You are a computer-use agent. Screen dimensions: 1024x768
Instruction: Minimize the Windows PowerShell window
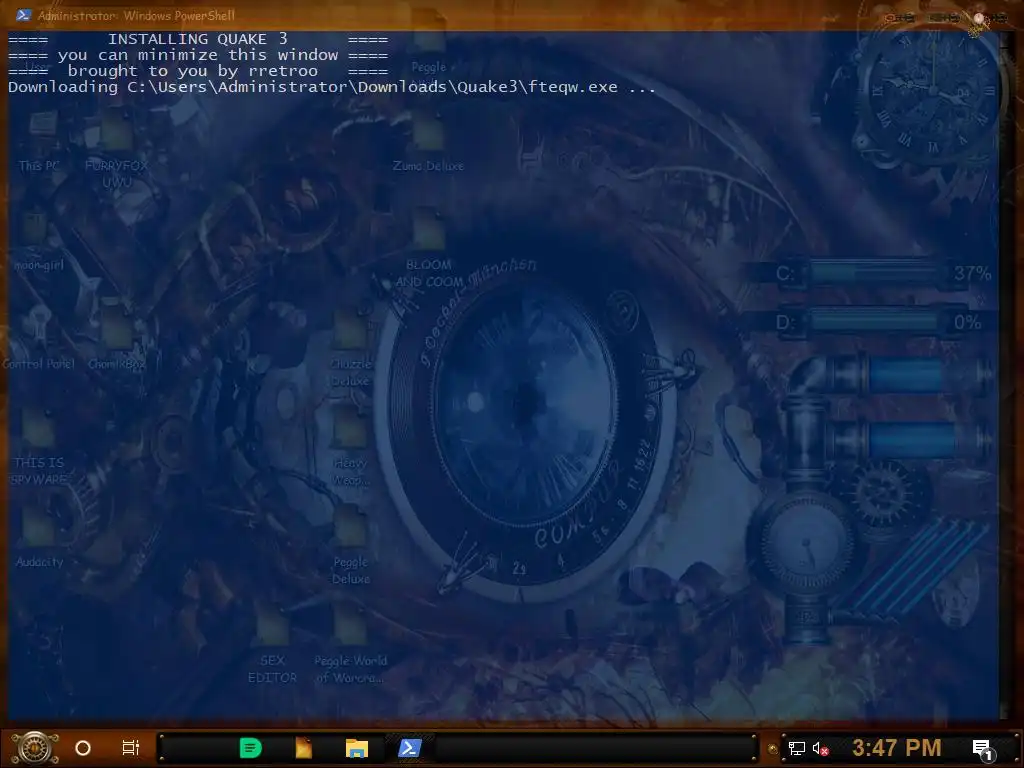(x=900, y=18)
